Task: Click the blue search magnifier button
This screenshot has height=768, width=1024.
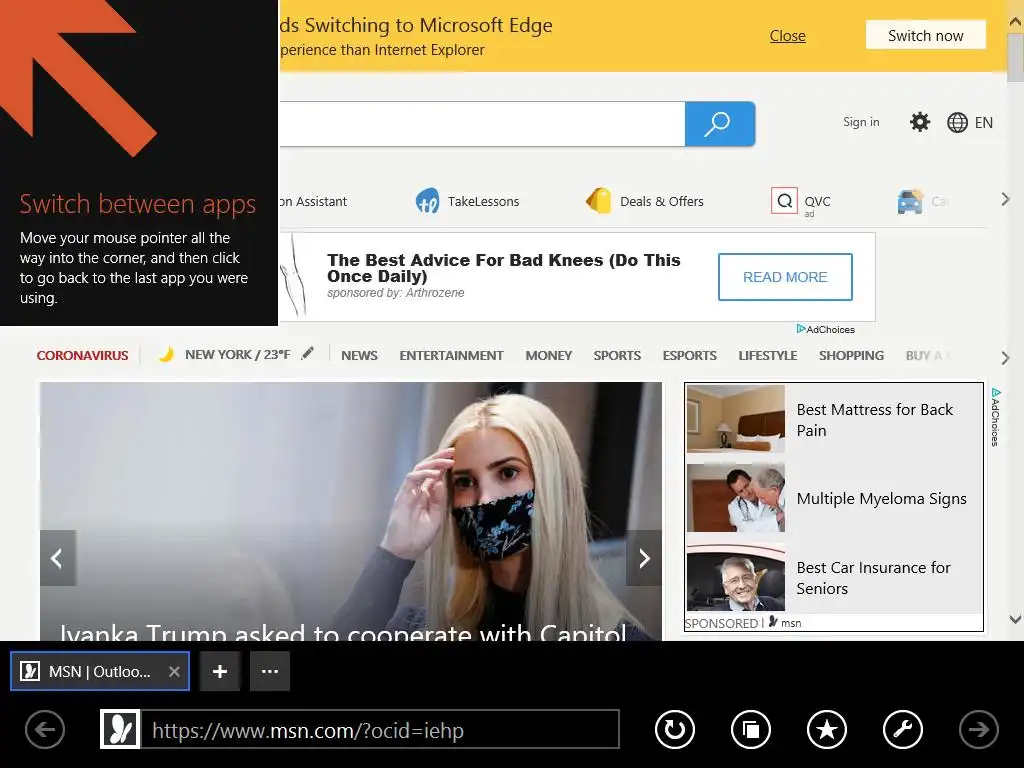Action: (720, 123)
